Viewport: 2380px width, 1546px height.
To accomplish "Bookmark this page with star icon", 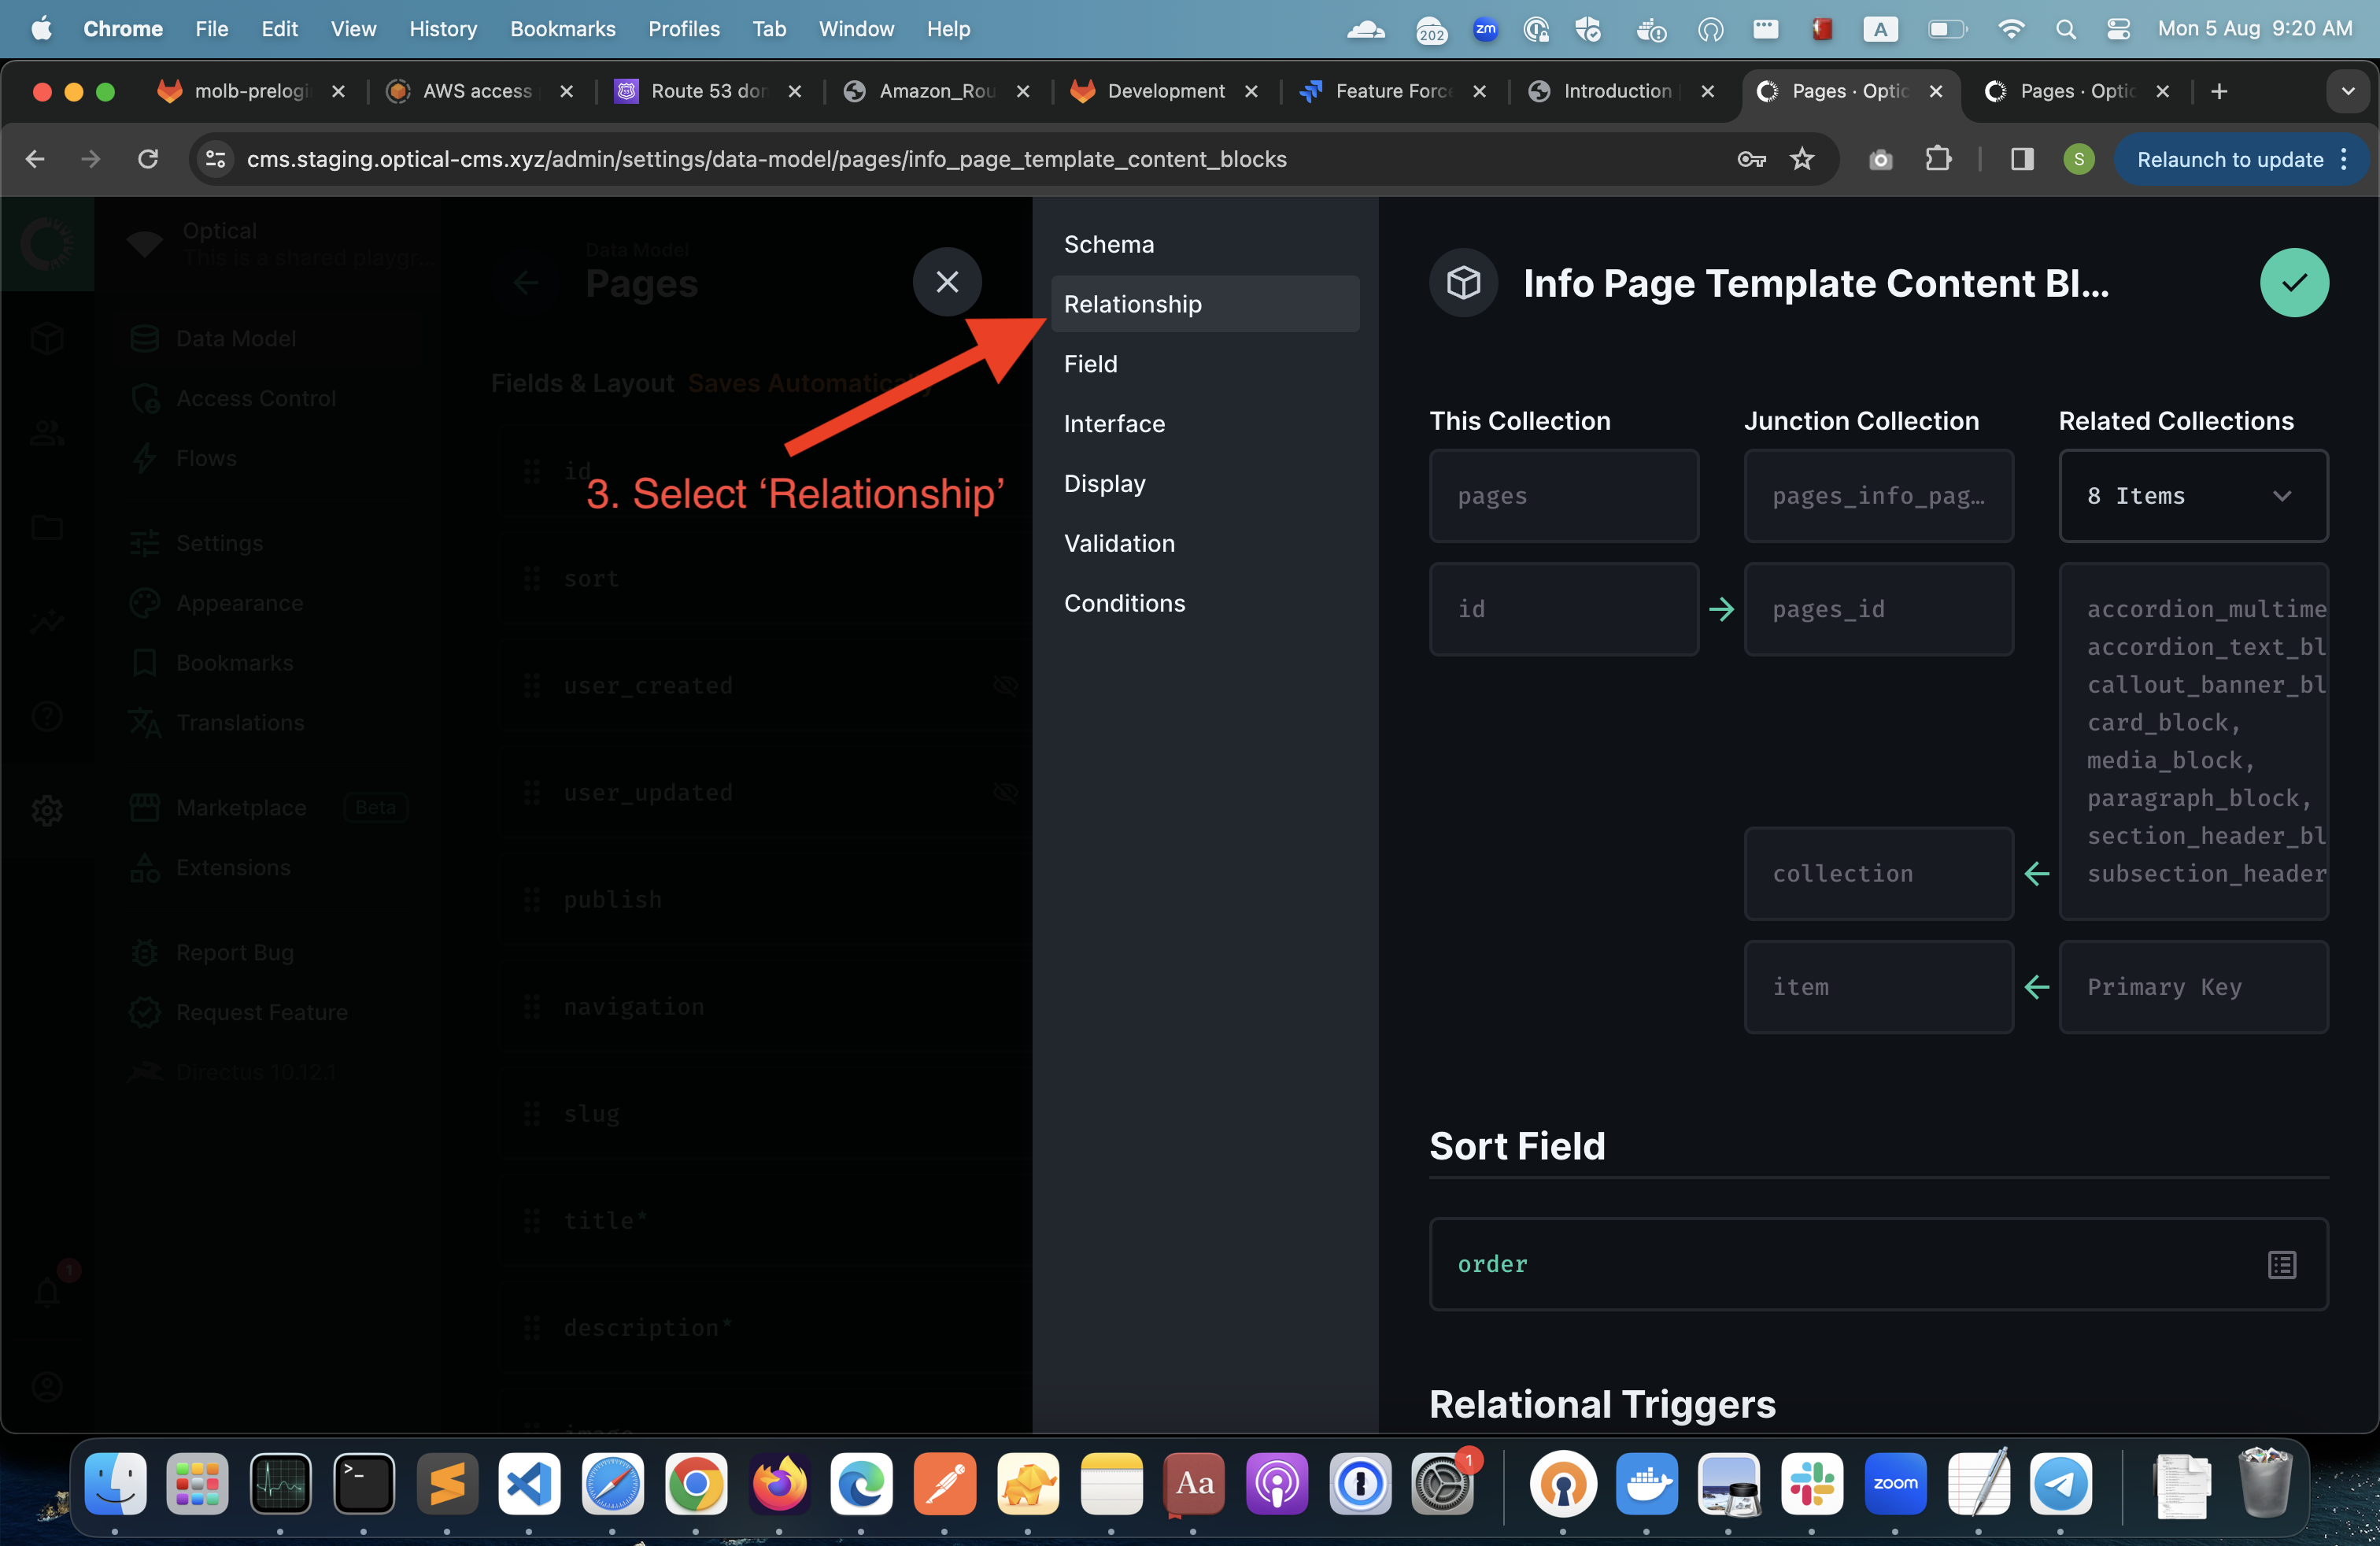I will tap(1801, 159).
